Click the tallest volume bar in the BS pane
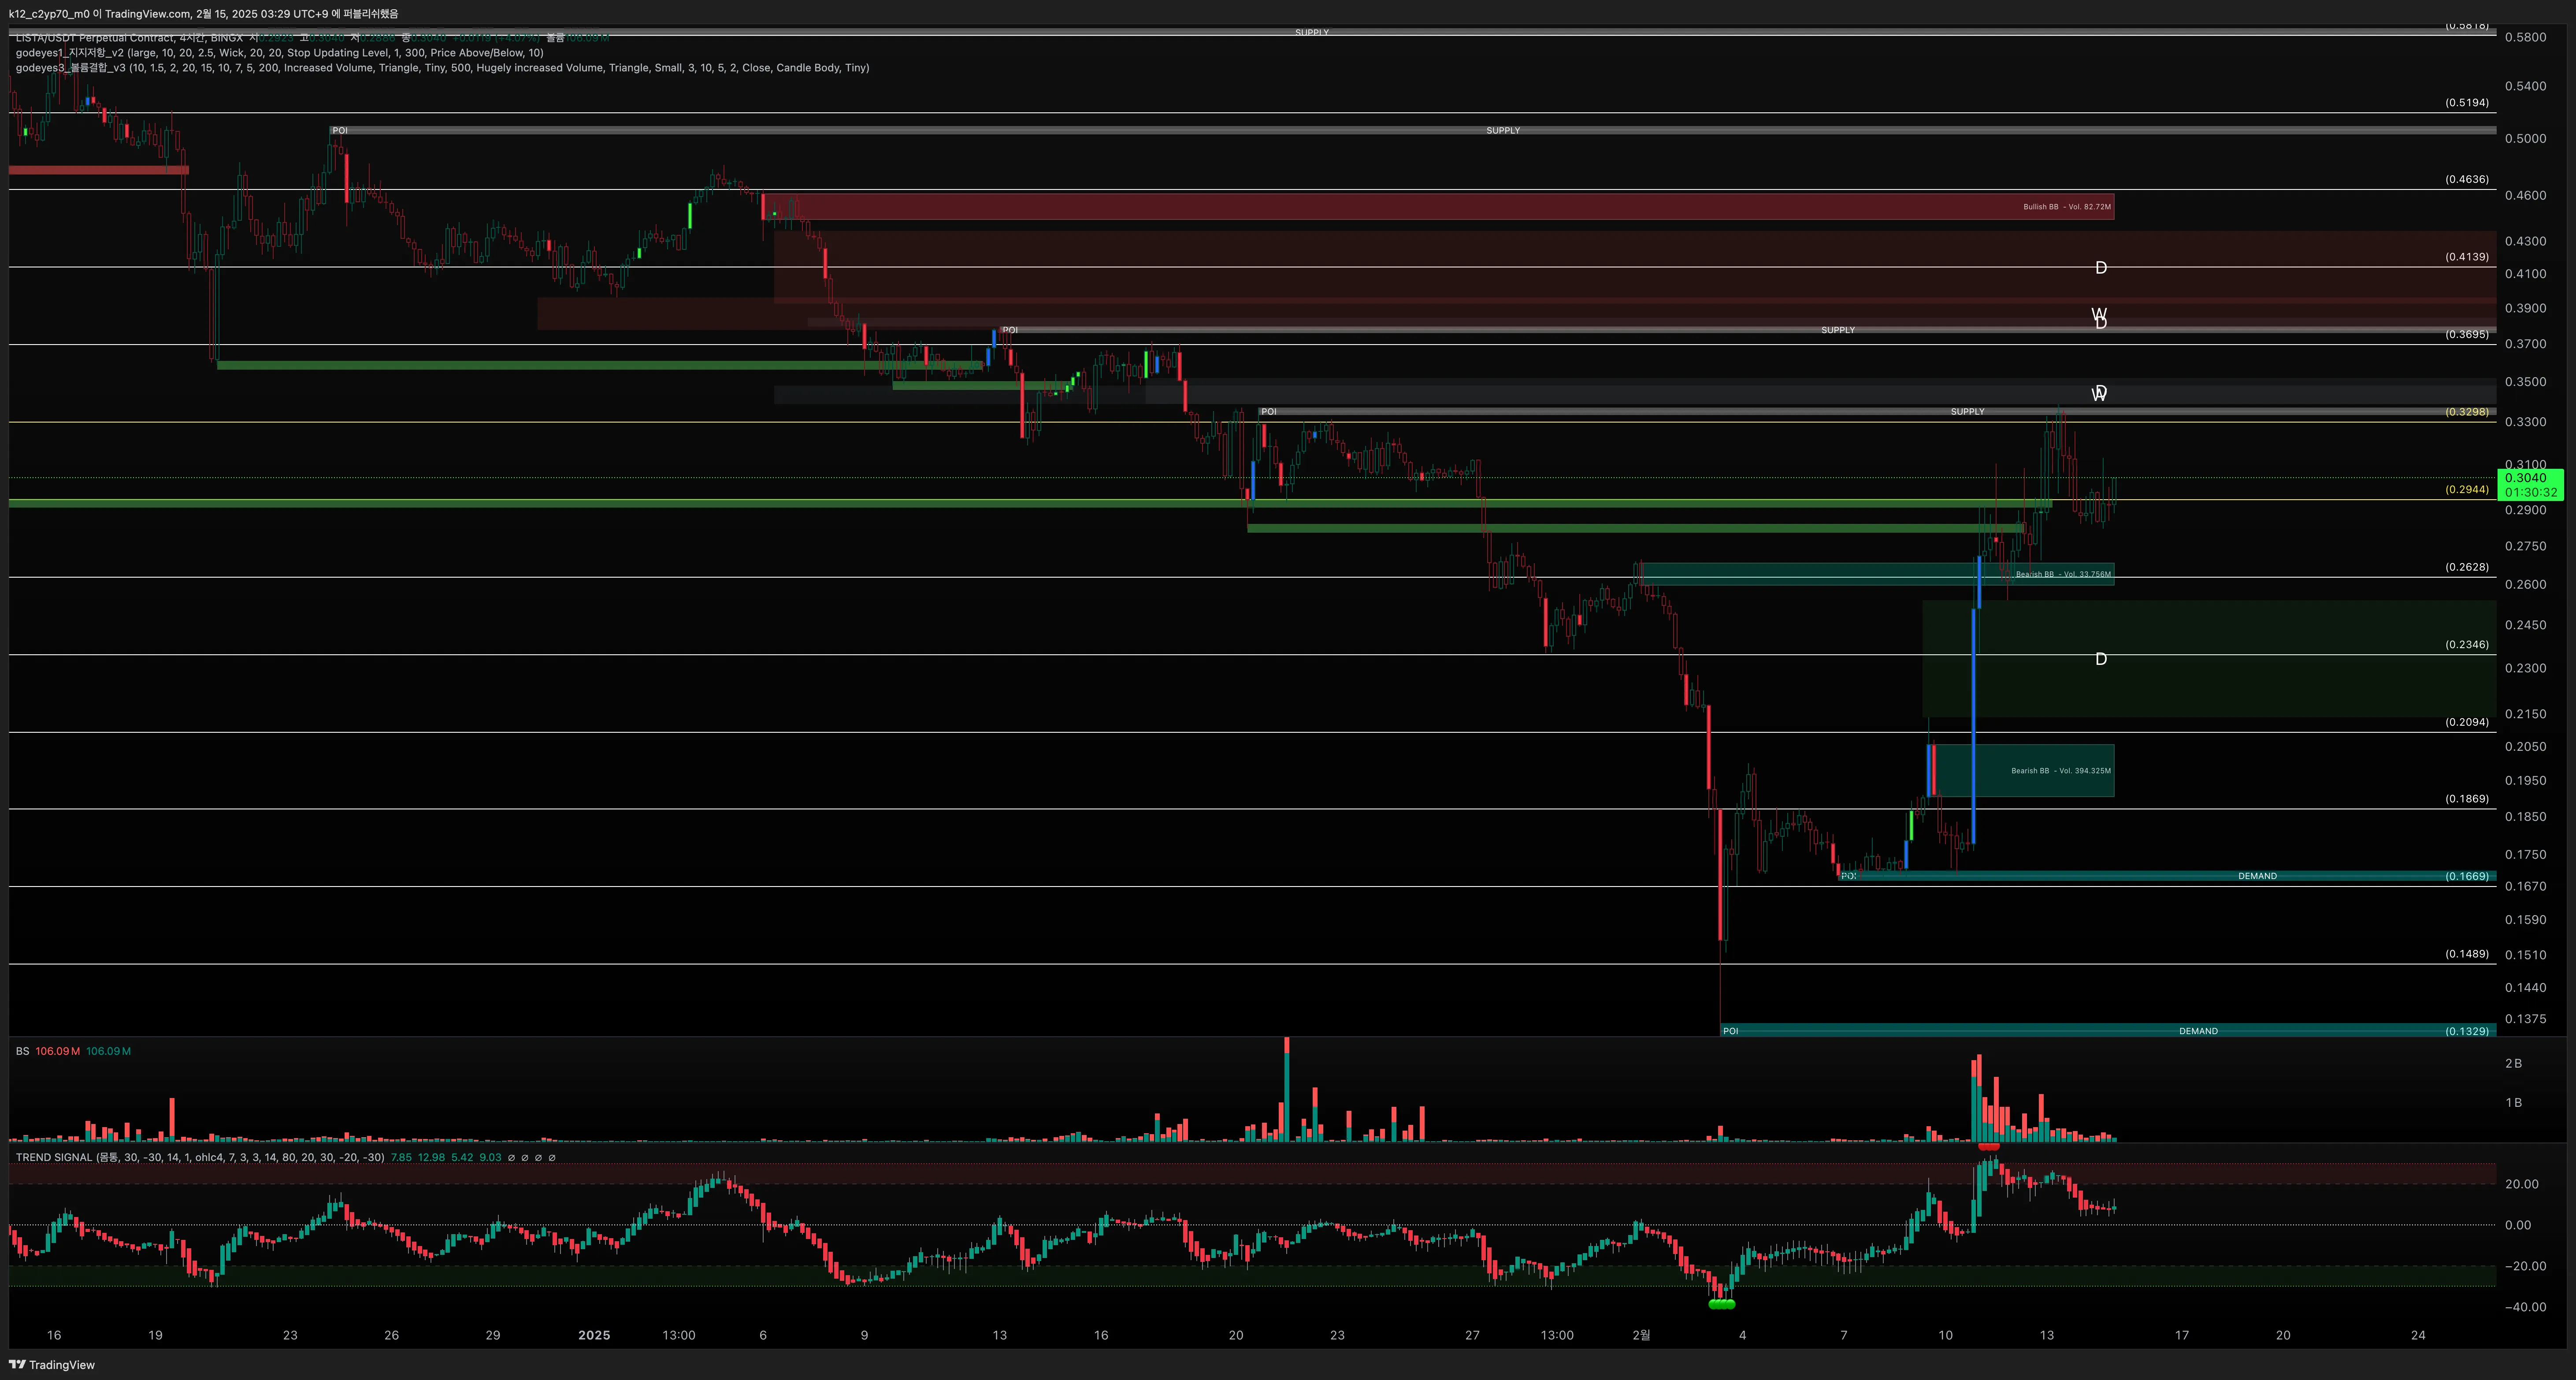Image resolution: width=2576 pixels, height=1380 pixels. (1287, 1089)
